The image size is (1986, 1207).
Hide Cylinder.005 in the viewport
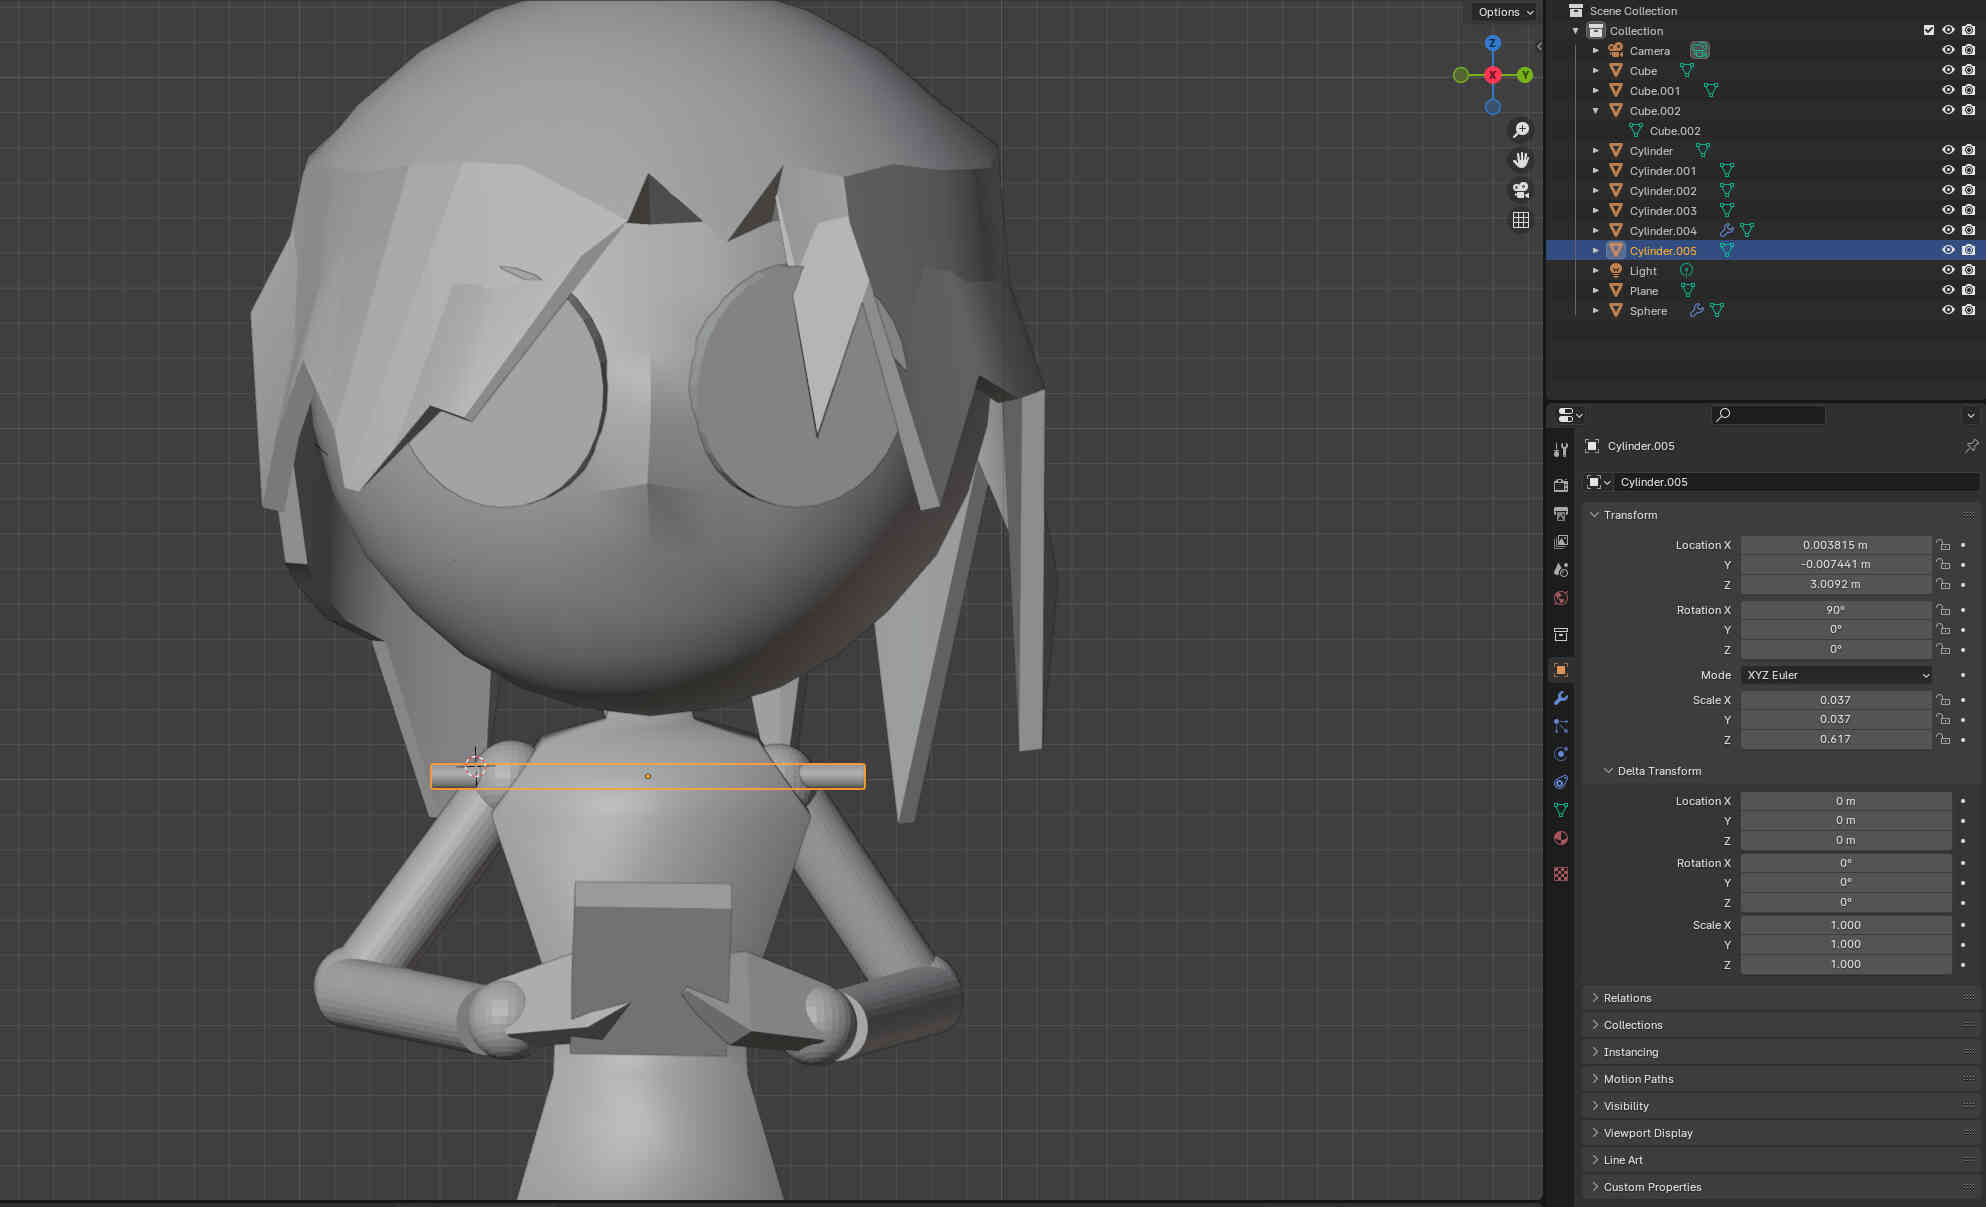pos(1948,250)
